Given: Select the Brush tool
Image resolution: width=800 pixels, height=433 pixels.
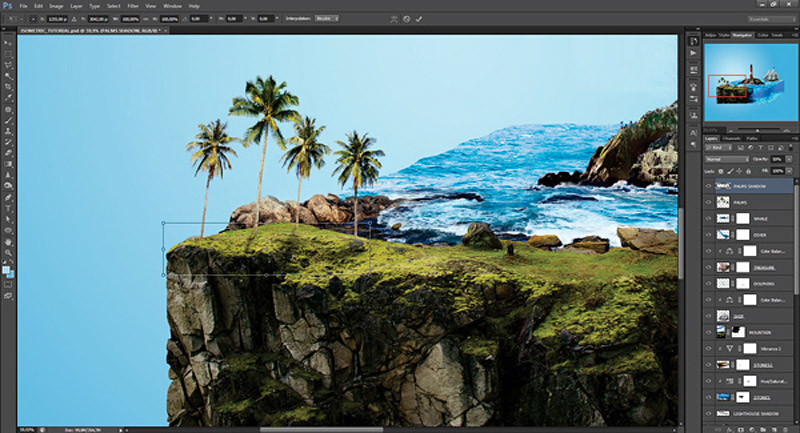Looking at the screenshot, I should point(8,120).
